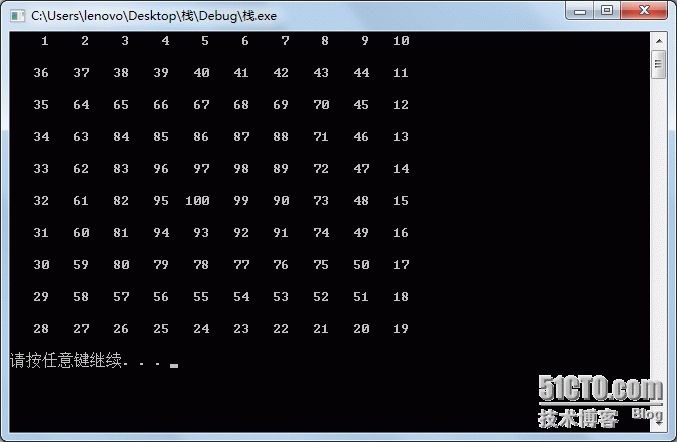Screen dimensions: 677x442
Task: Click the number 77 in the matrix
Action: 241,265
